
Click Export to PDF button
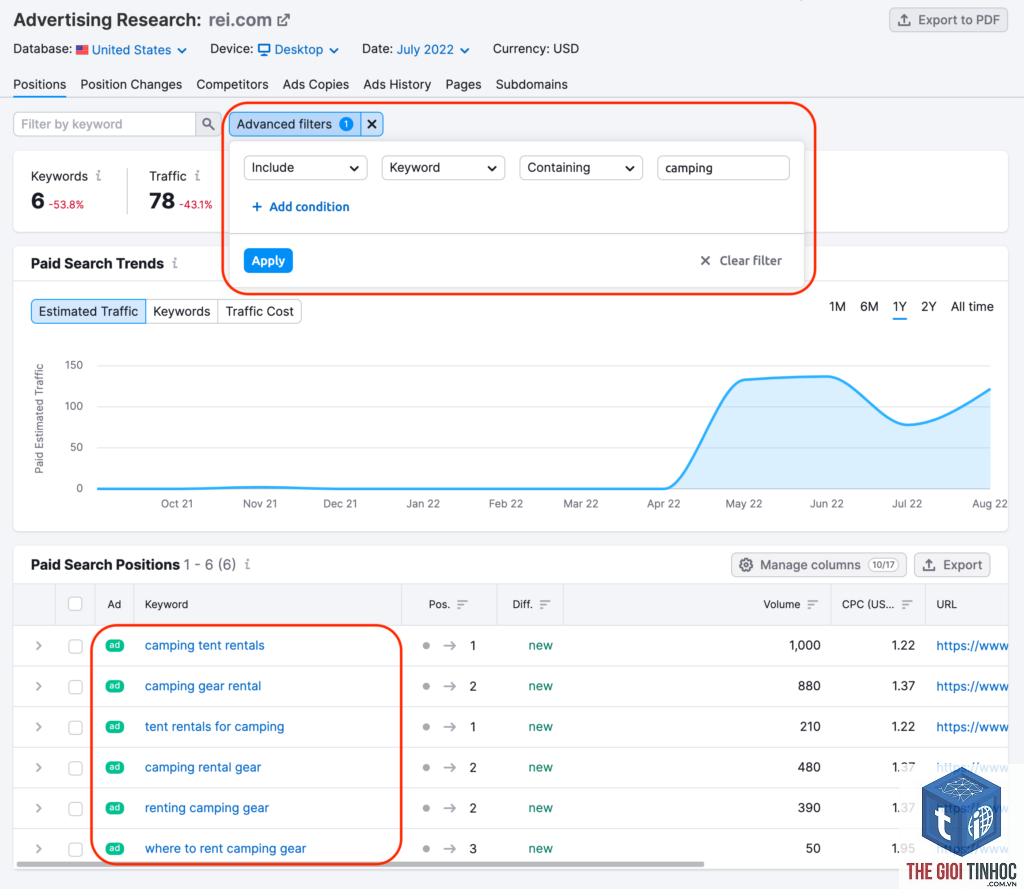[x=948, y=20]
